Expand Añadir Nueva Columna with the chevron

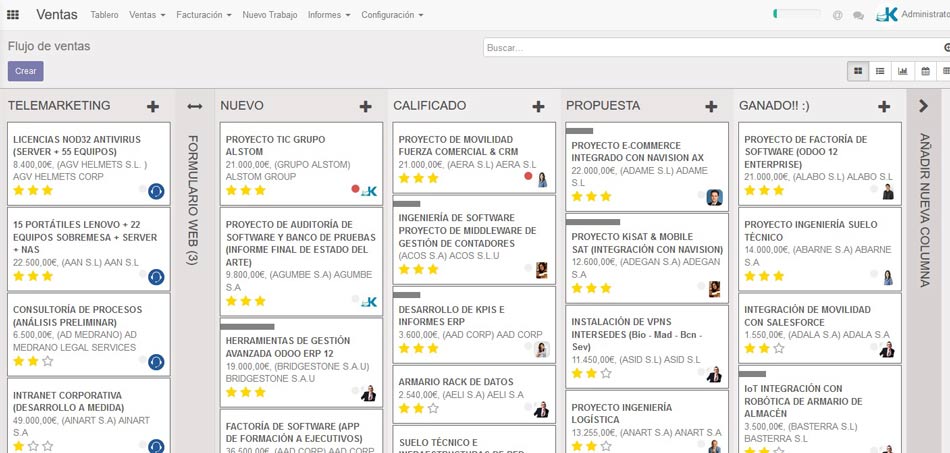tap(923, 106)
